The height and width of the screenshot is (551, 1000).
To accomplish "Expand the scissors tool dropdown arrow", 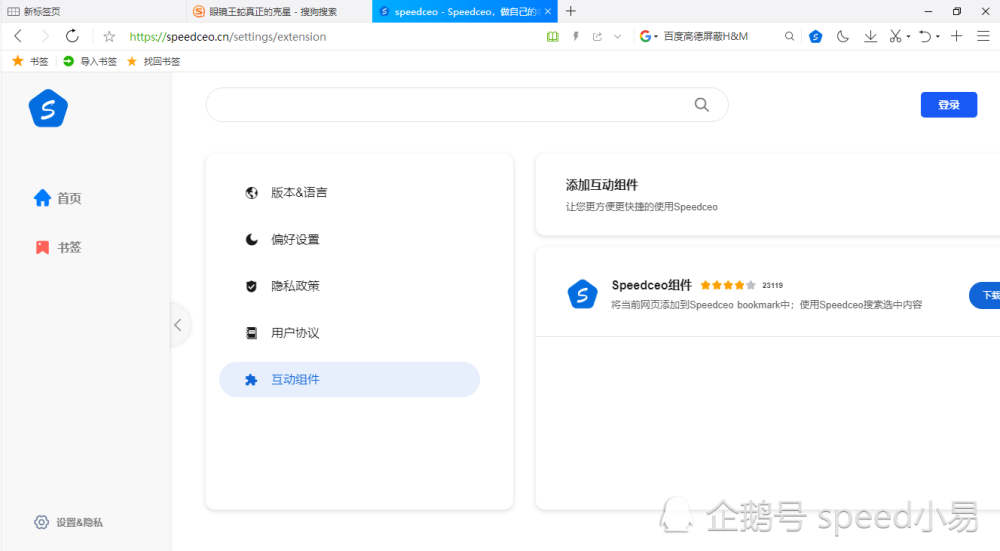I will click(x=908, y=37).
